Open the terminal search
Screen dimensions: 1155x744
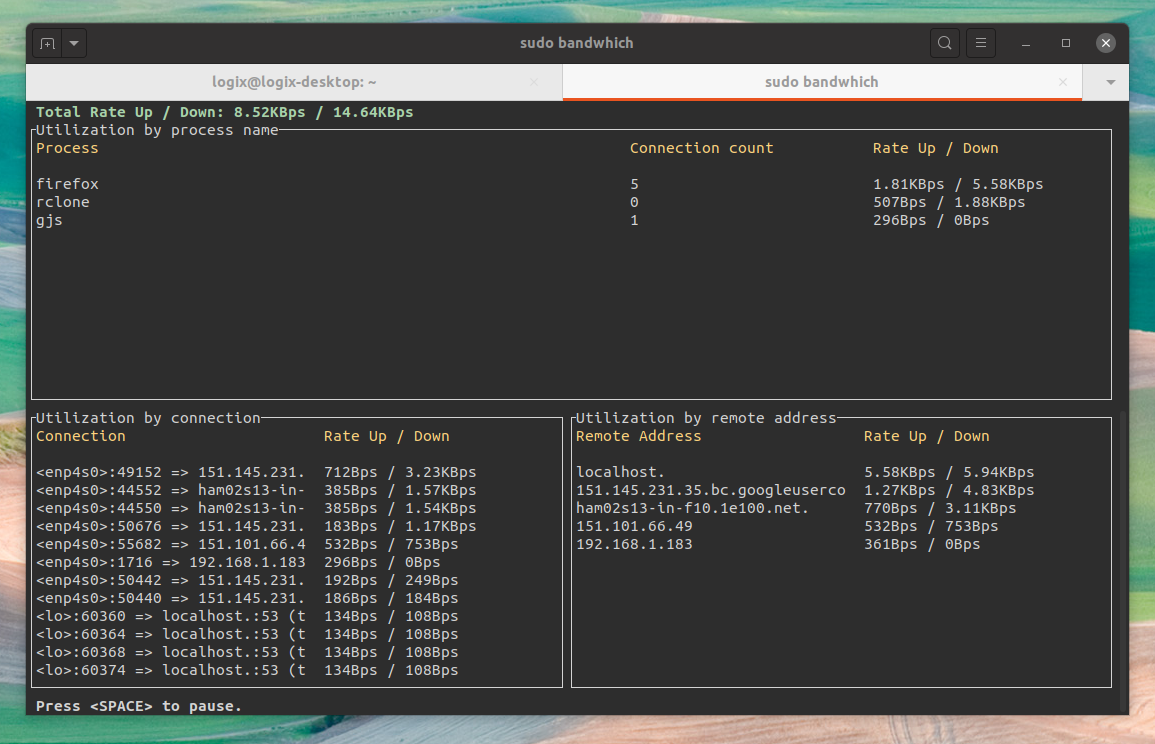(944, 42)
